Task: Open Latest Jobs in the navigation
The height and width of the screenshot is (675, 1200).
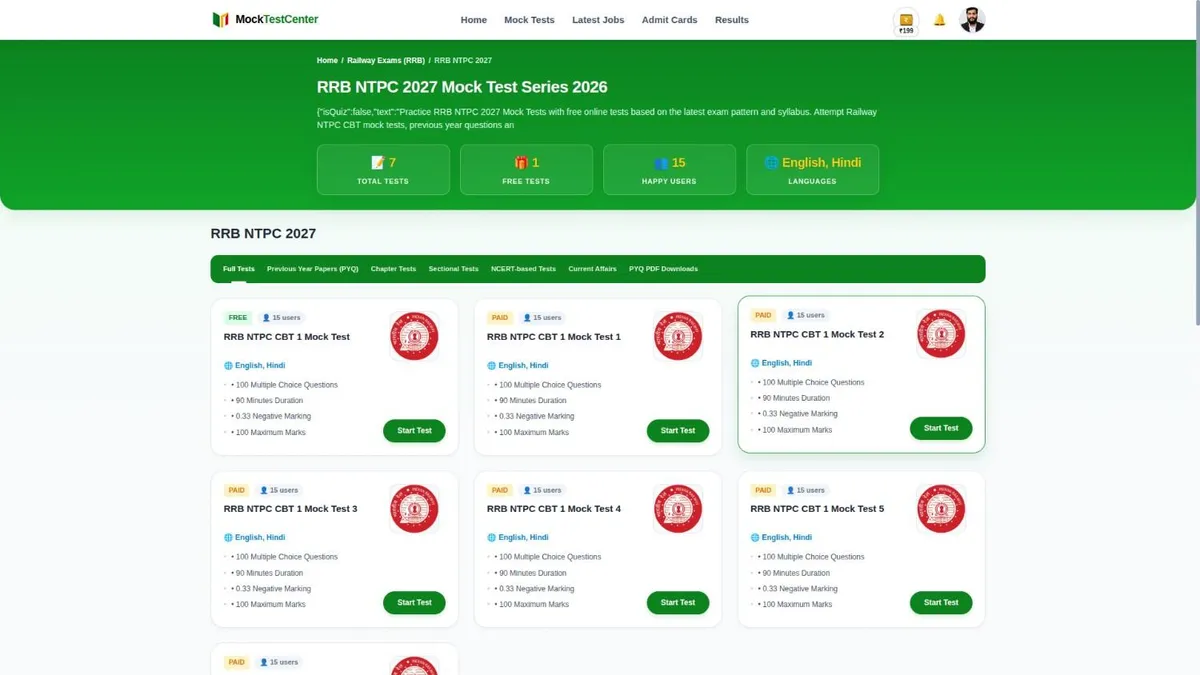Action: 598,20
